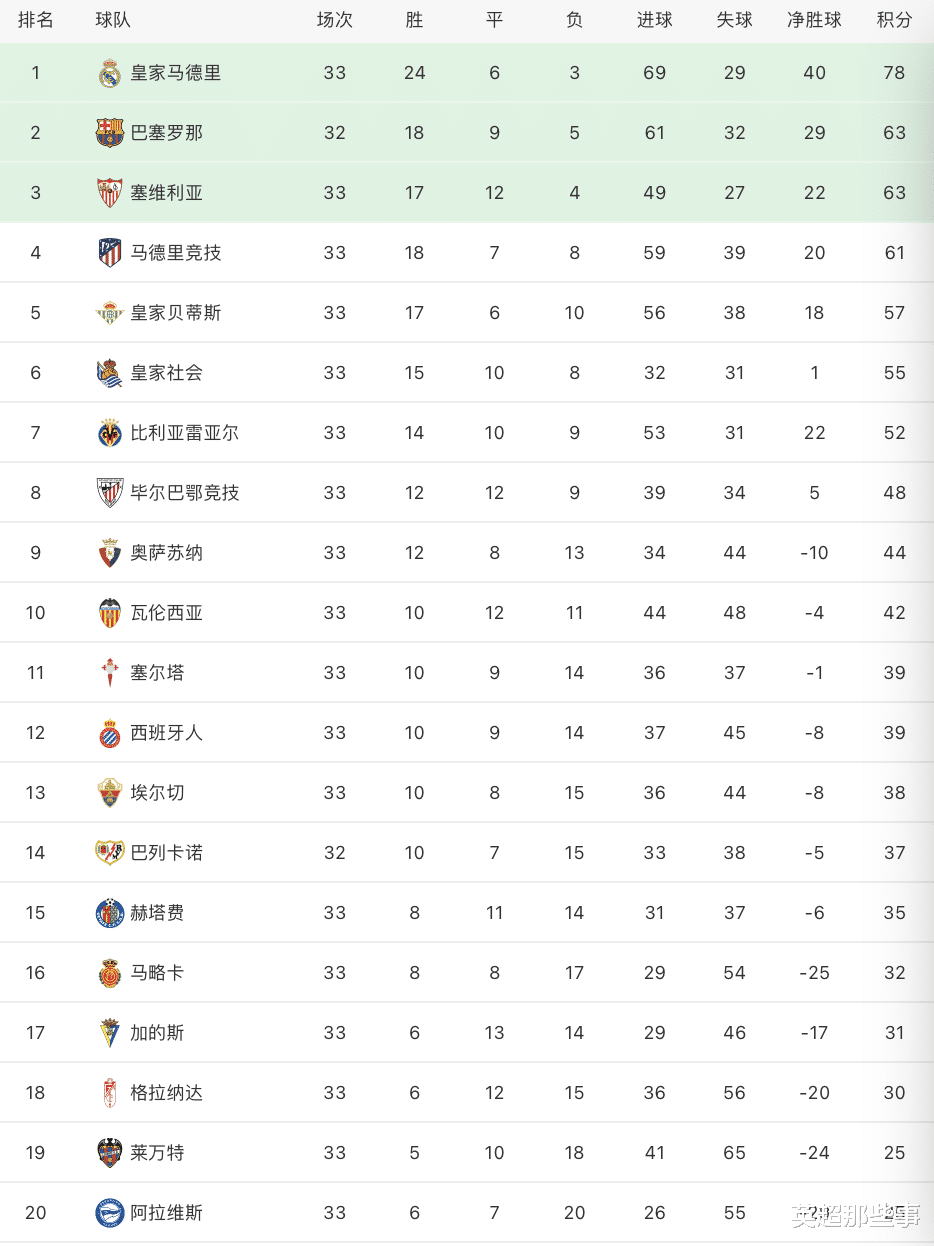Select the Valencia bat crest
This screenshot has width=934, height=1246.
110,613
